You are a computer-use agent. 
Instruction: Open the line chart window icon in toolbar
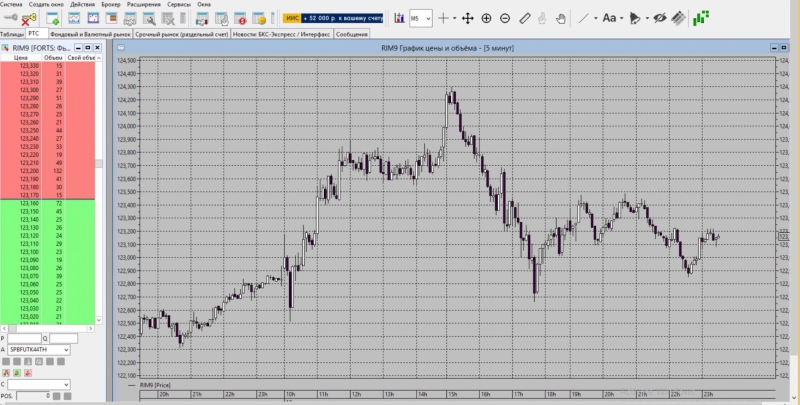pyautogui.click(x=74, y=19)
